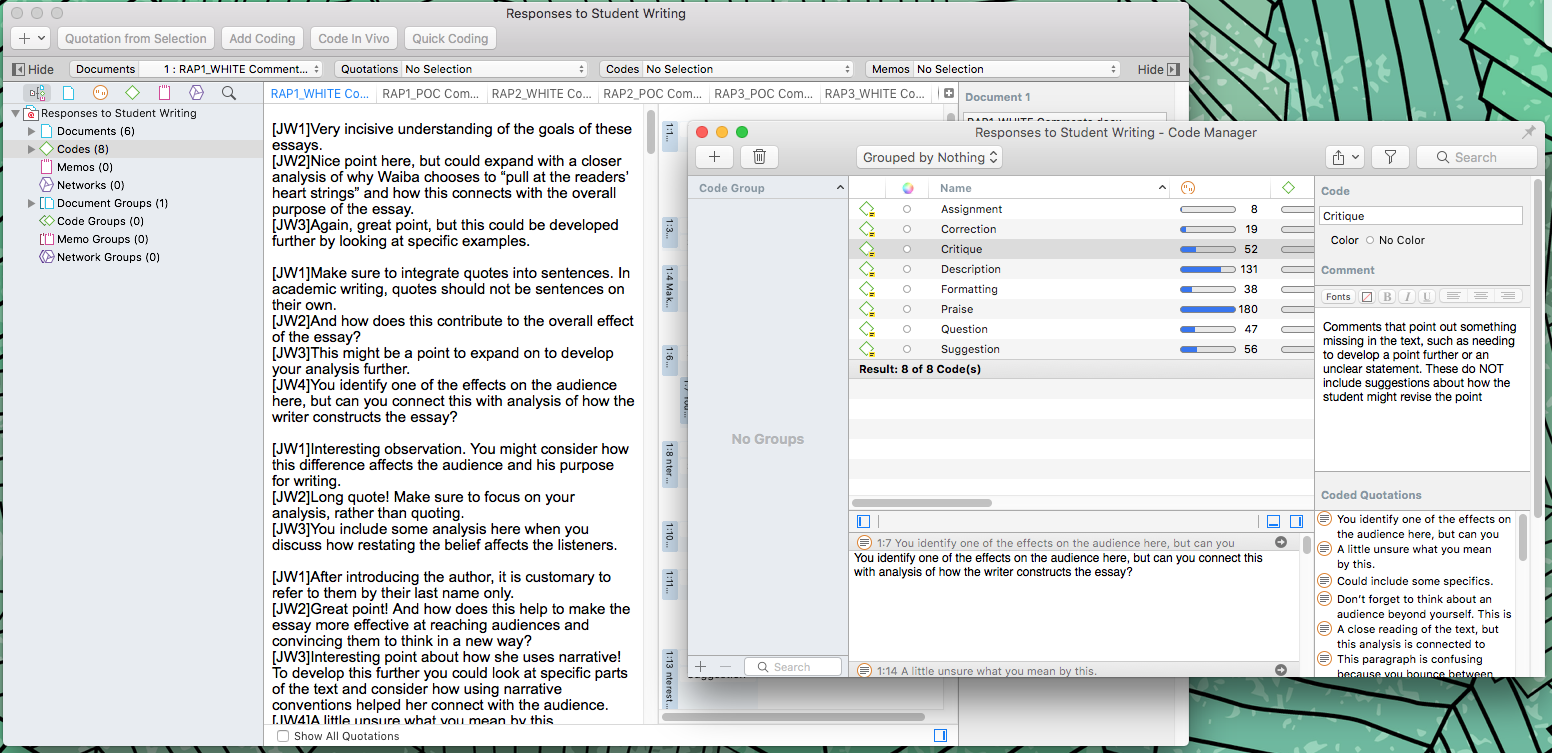Expand Document Groups in the project tree
This screenshot has width=1552, height=753.
(x=31, y=202)
